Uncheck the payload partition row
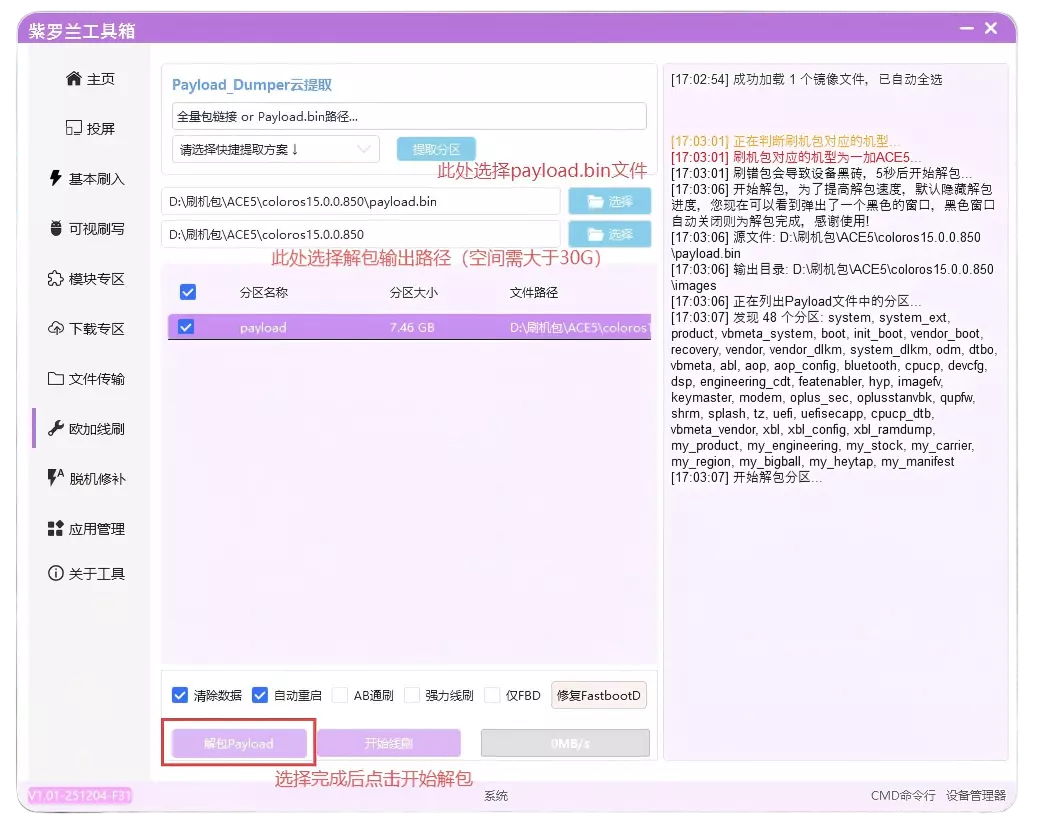This screenshot has width=1042, height=836. [187, 327]
